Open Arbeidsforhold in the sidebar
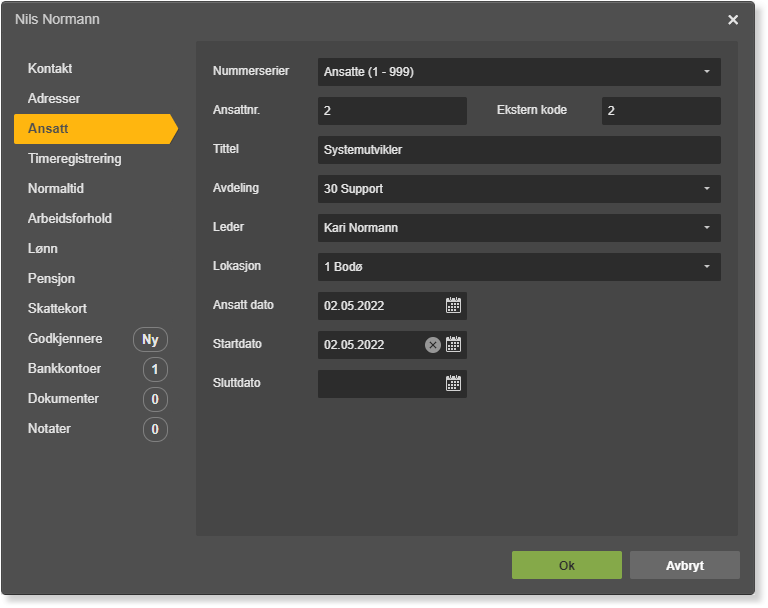Screen dimensions: 768x608 point(70,219)
